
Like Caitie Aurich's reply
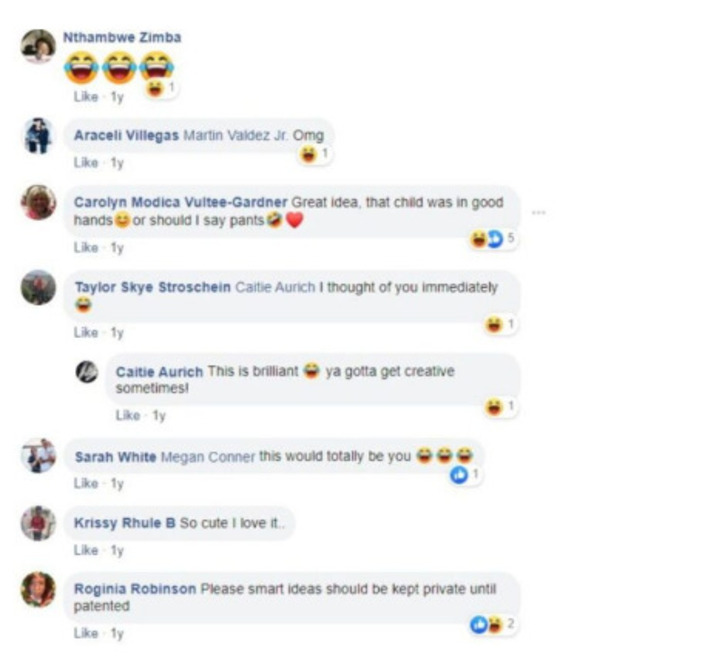128,416
